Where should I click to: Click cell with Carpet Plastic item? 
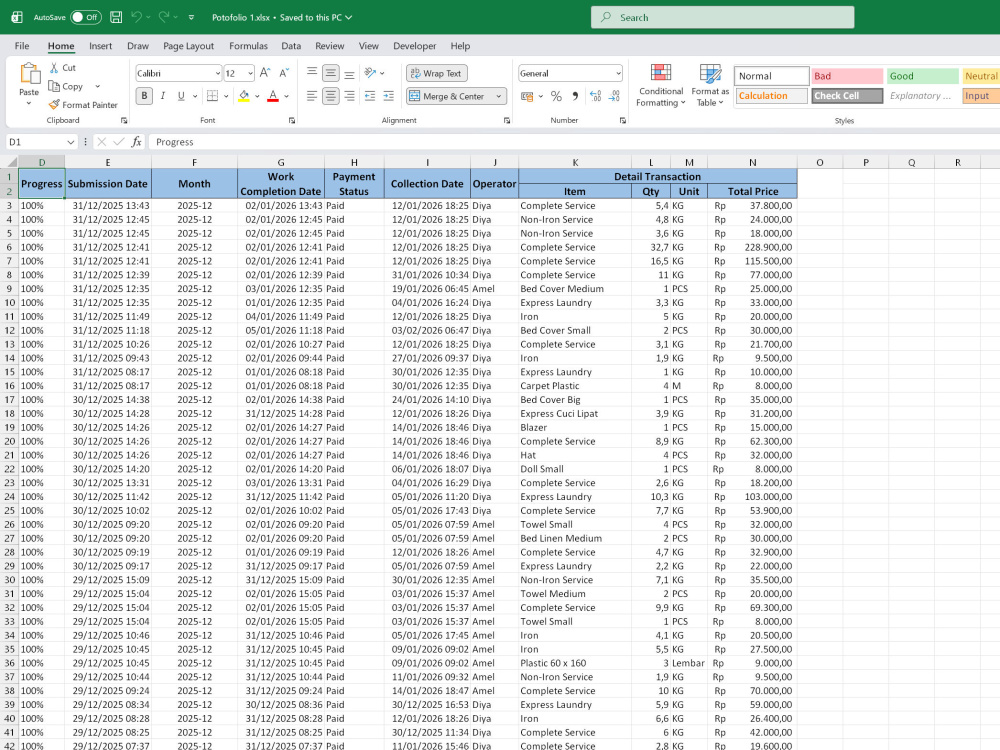point(575,386)
